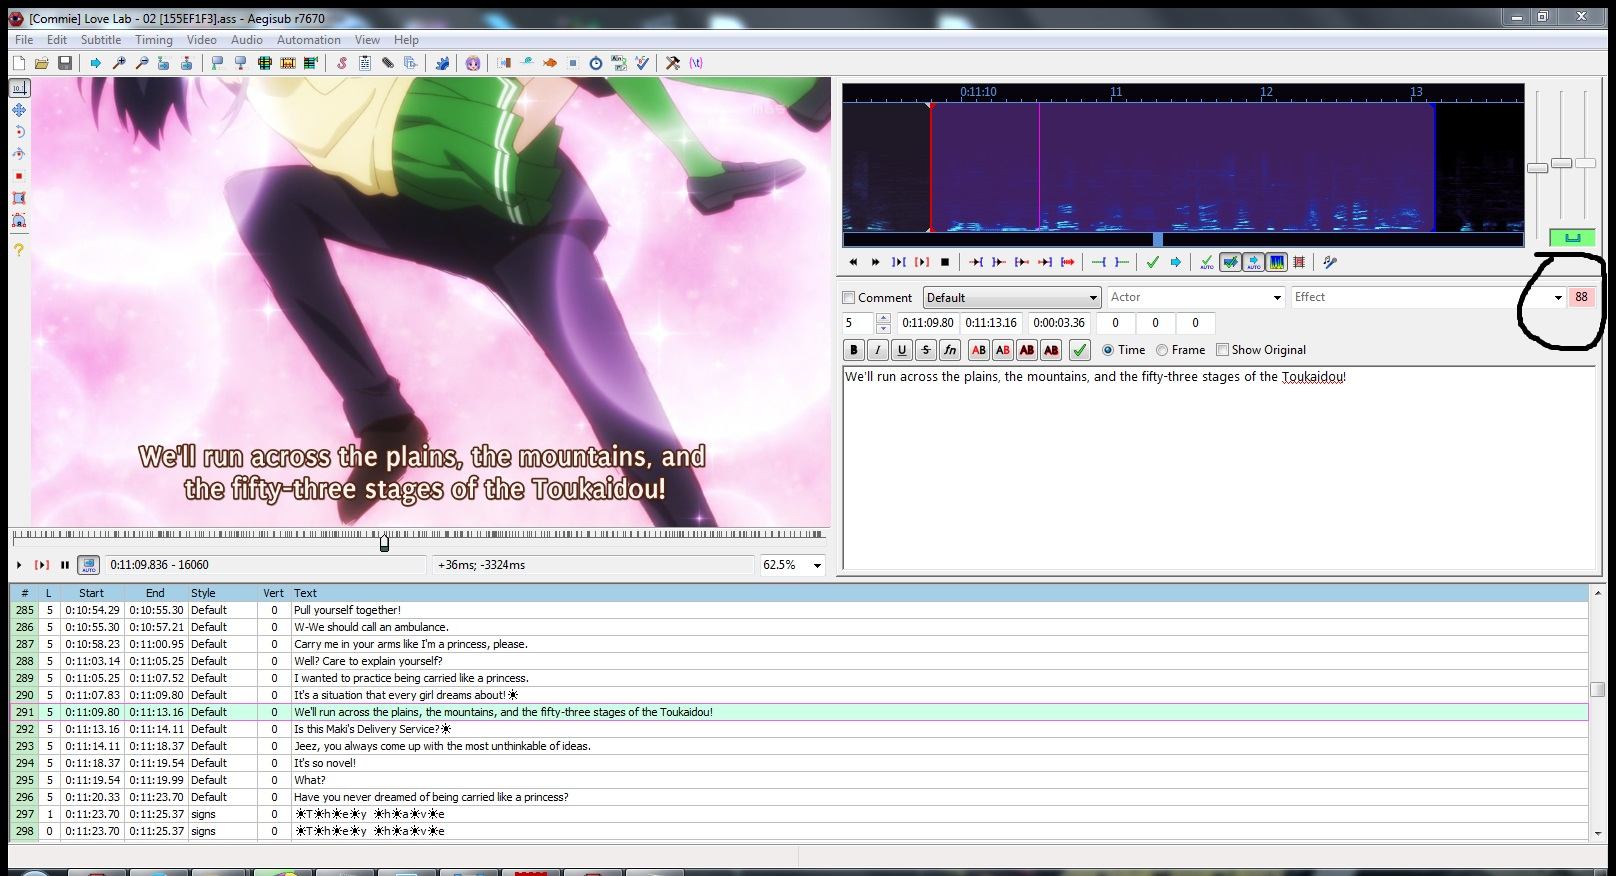Open the Video menu
1616x876 pixels.
click(201, 40)
